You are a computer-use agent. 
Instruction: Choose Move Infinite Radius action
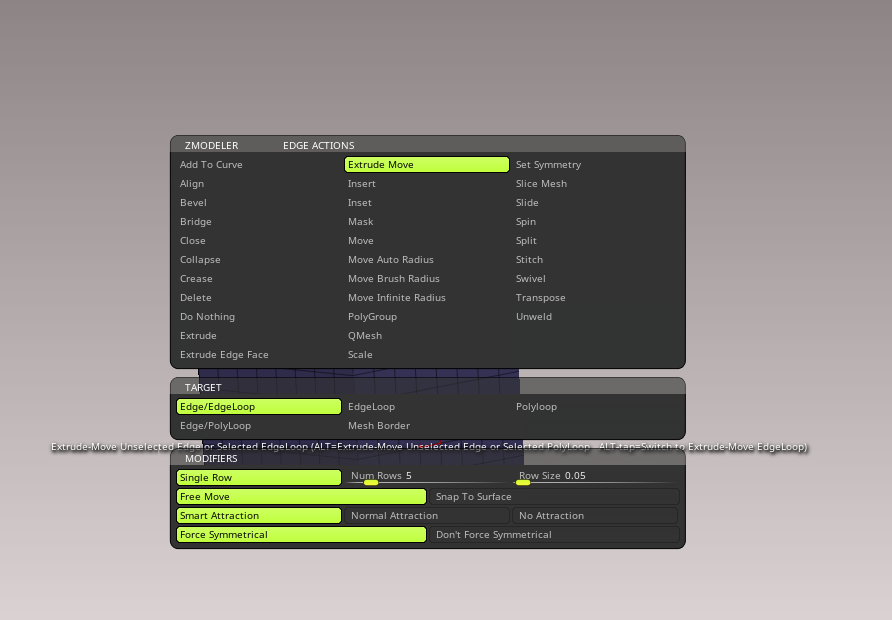tap(397, 297)
